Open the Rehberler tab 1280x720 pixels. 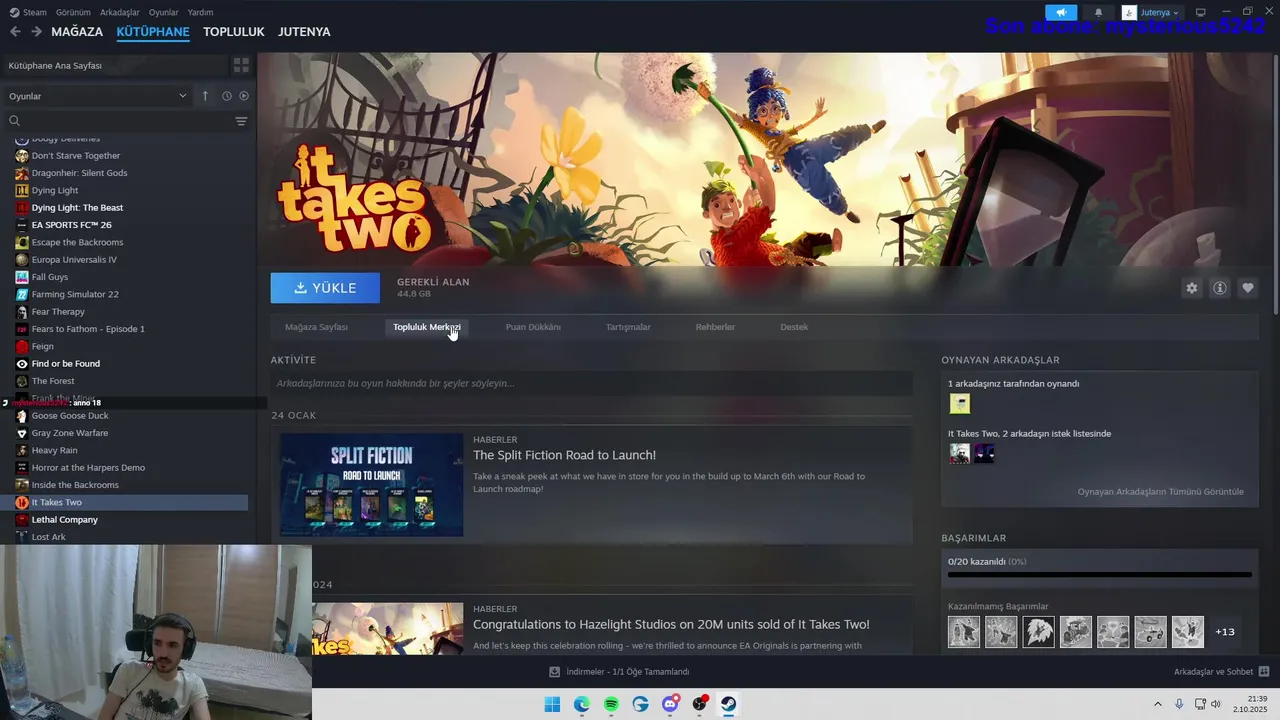point(715,327)
